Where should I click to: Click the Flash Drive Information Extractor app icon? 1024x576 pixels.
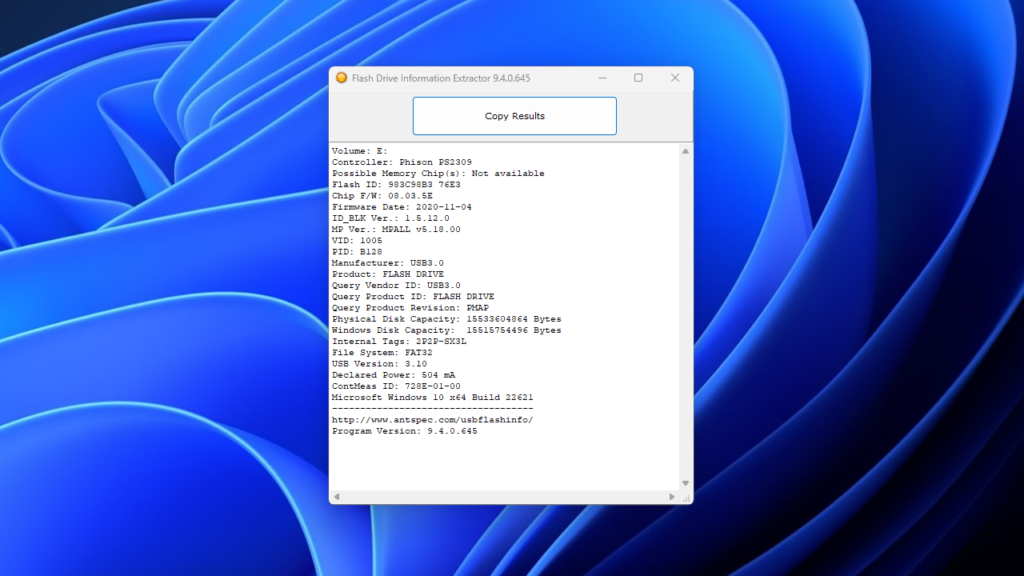341,78
